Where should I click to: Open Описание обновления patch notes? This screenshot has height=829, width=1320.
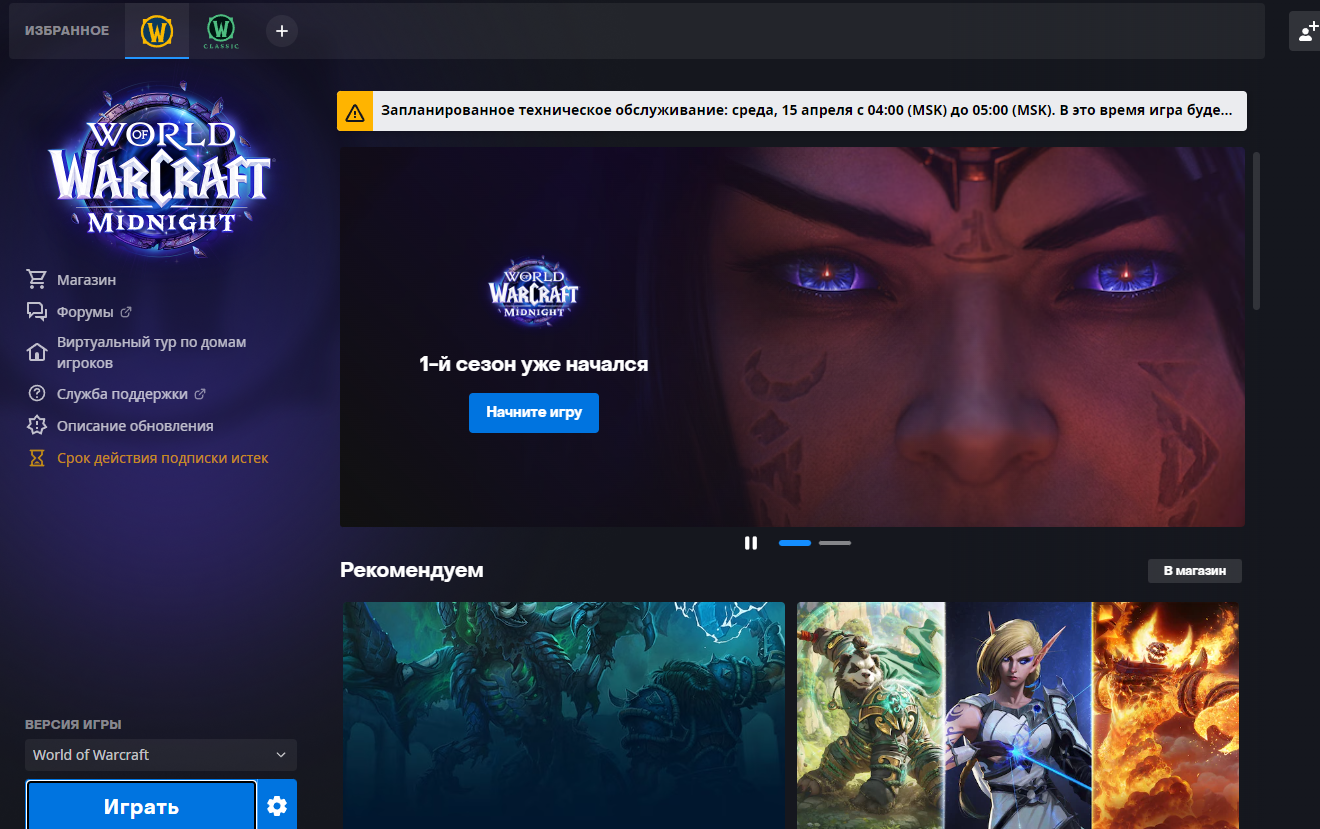[x=135, y=426]
